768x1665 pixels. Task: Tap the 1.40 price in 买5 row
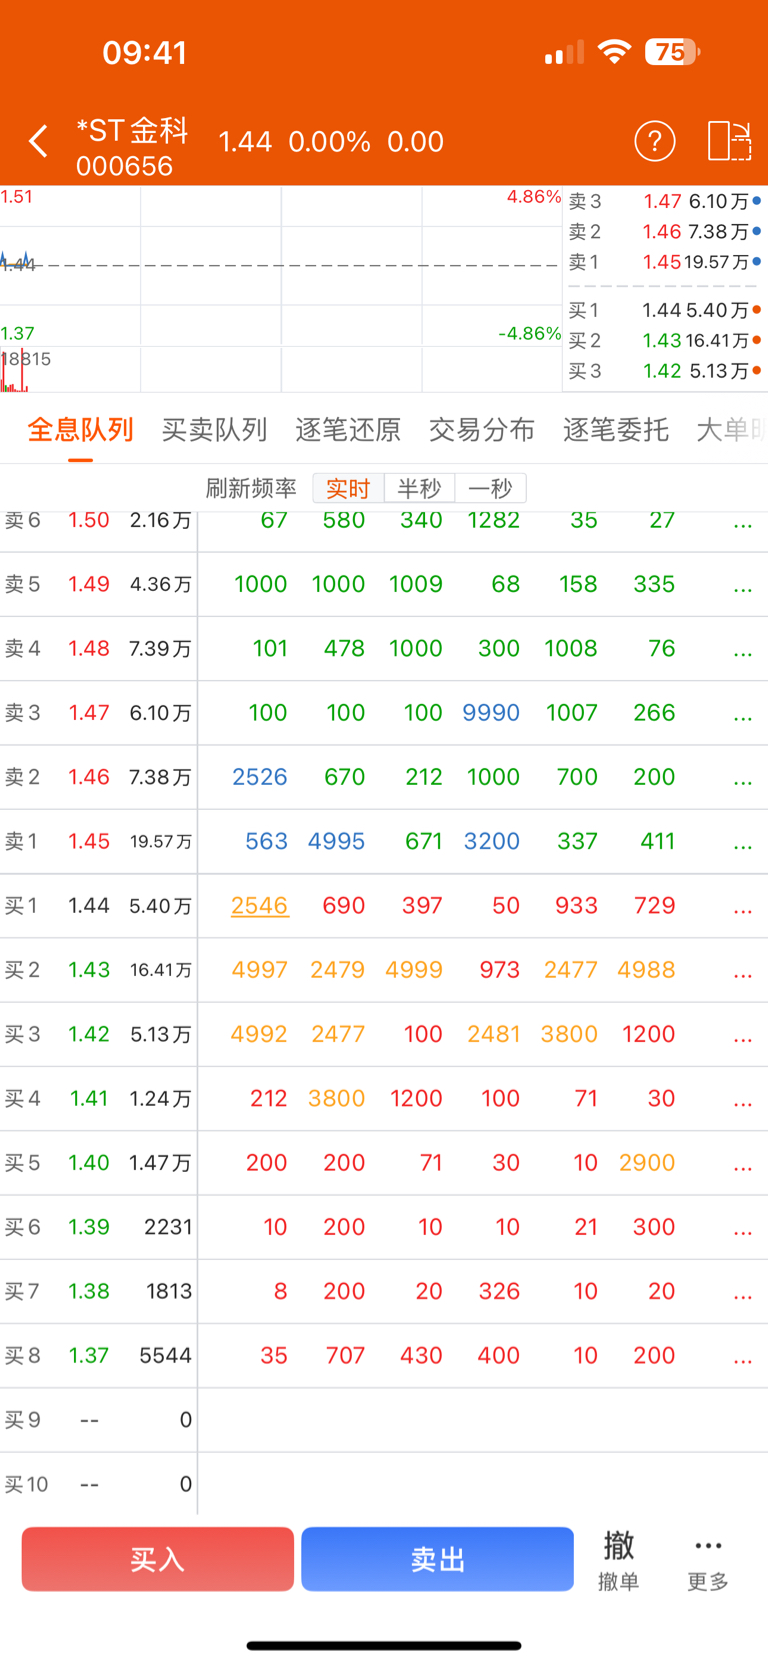(x=89, y=1162)
